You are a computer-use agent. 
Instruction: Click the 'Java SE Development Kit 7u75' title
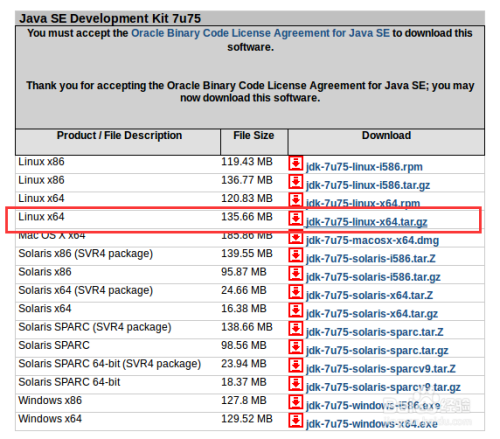click(x=110, y=18)
